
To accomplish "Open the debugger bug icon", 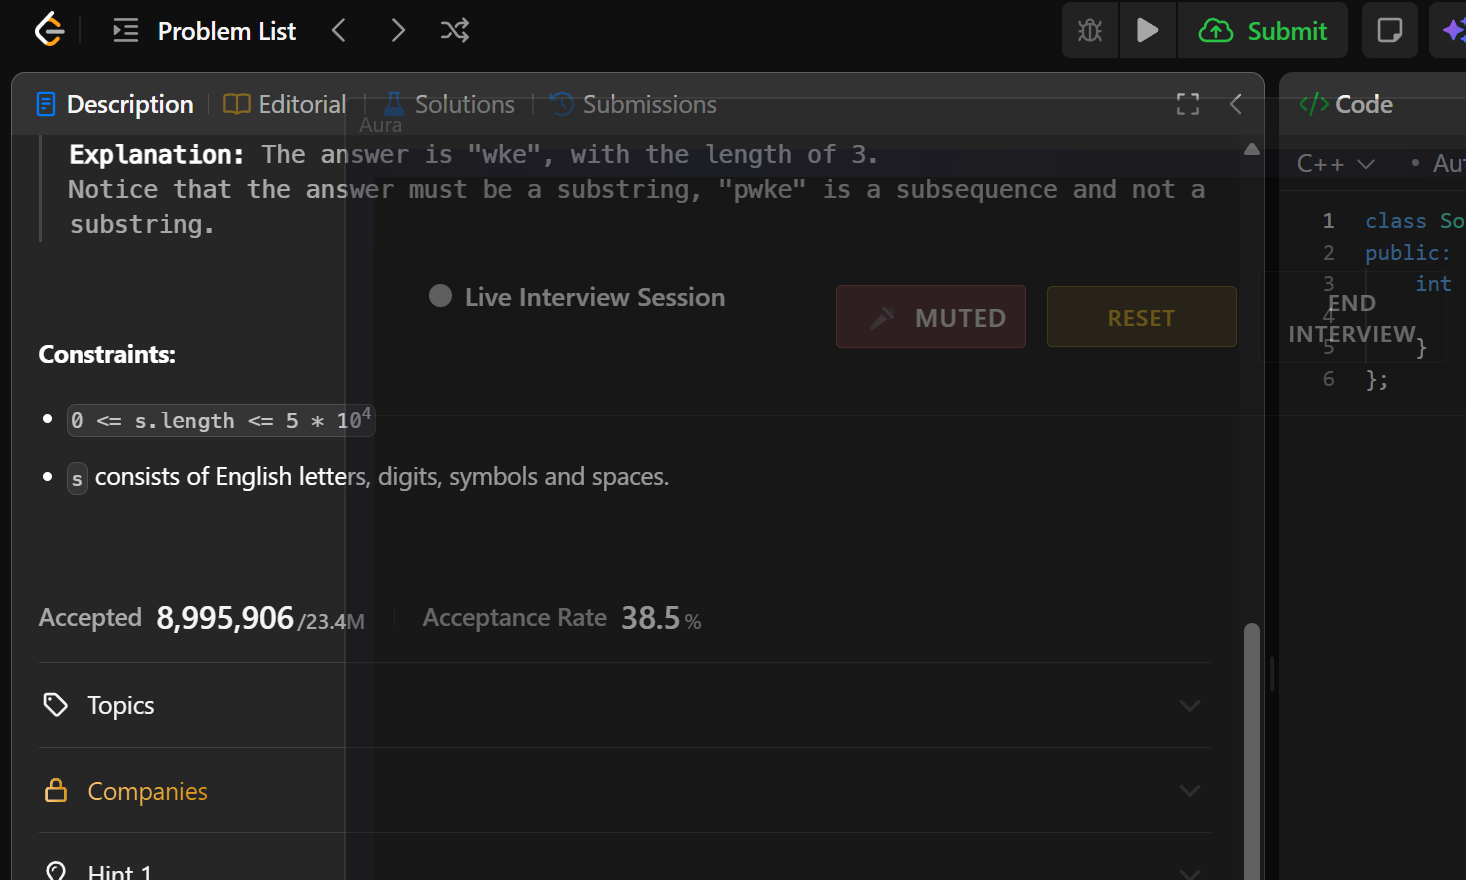I will tap(1090, 31).
